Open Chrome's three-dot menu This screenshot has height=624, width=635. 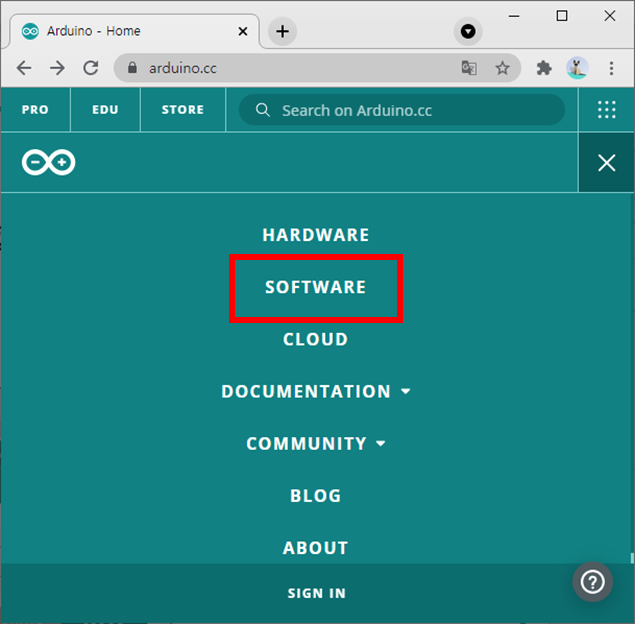[x=612, y=68]
